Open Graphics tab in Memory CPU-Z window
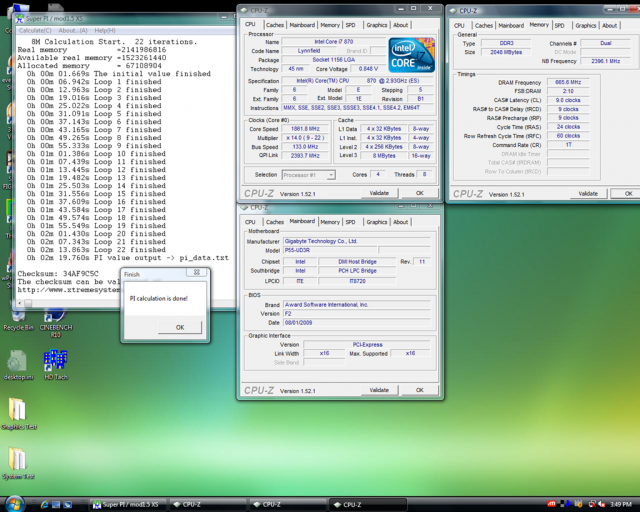640x512 pixels. click(586, 26)
